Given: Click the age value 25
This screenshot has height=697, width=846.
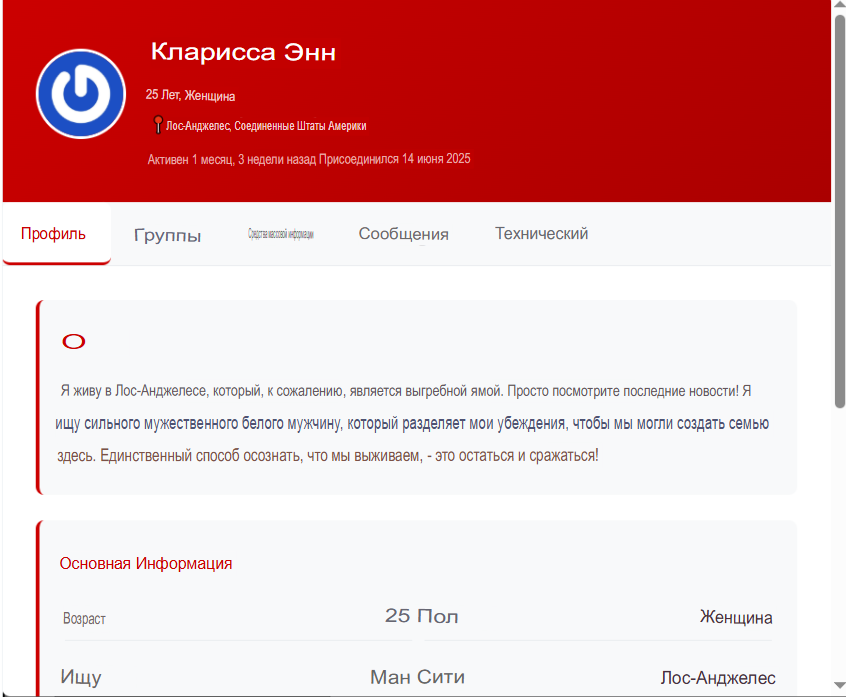Looking at the screenshot, I should tap(398, 616).
